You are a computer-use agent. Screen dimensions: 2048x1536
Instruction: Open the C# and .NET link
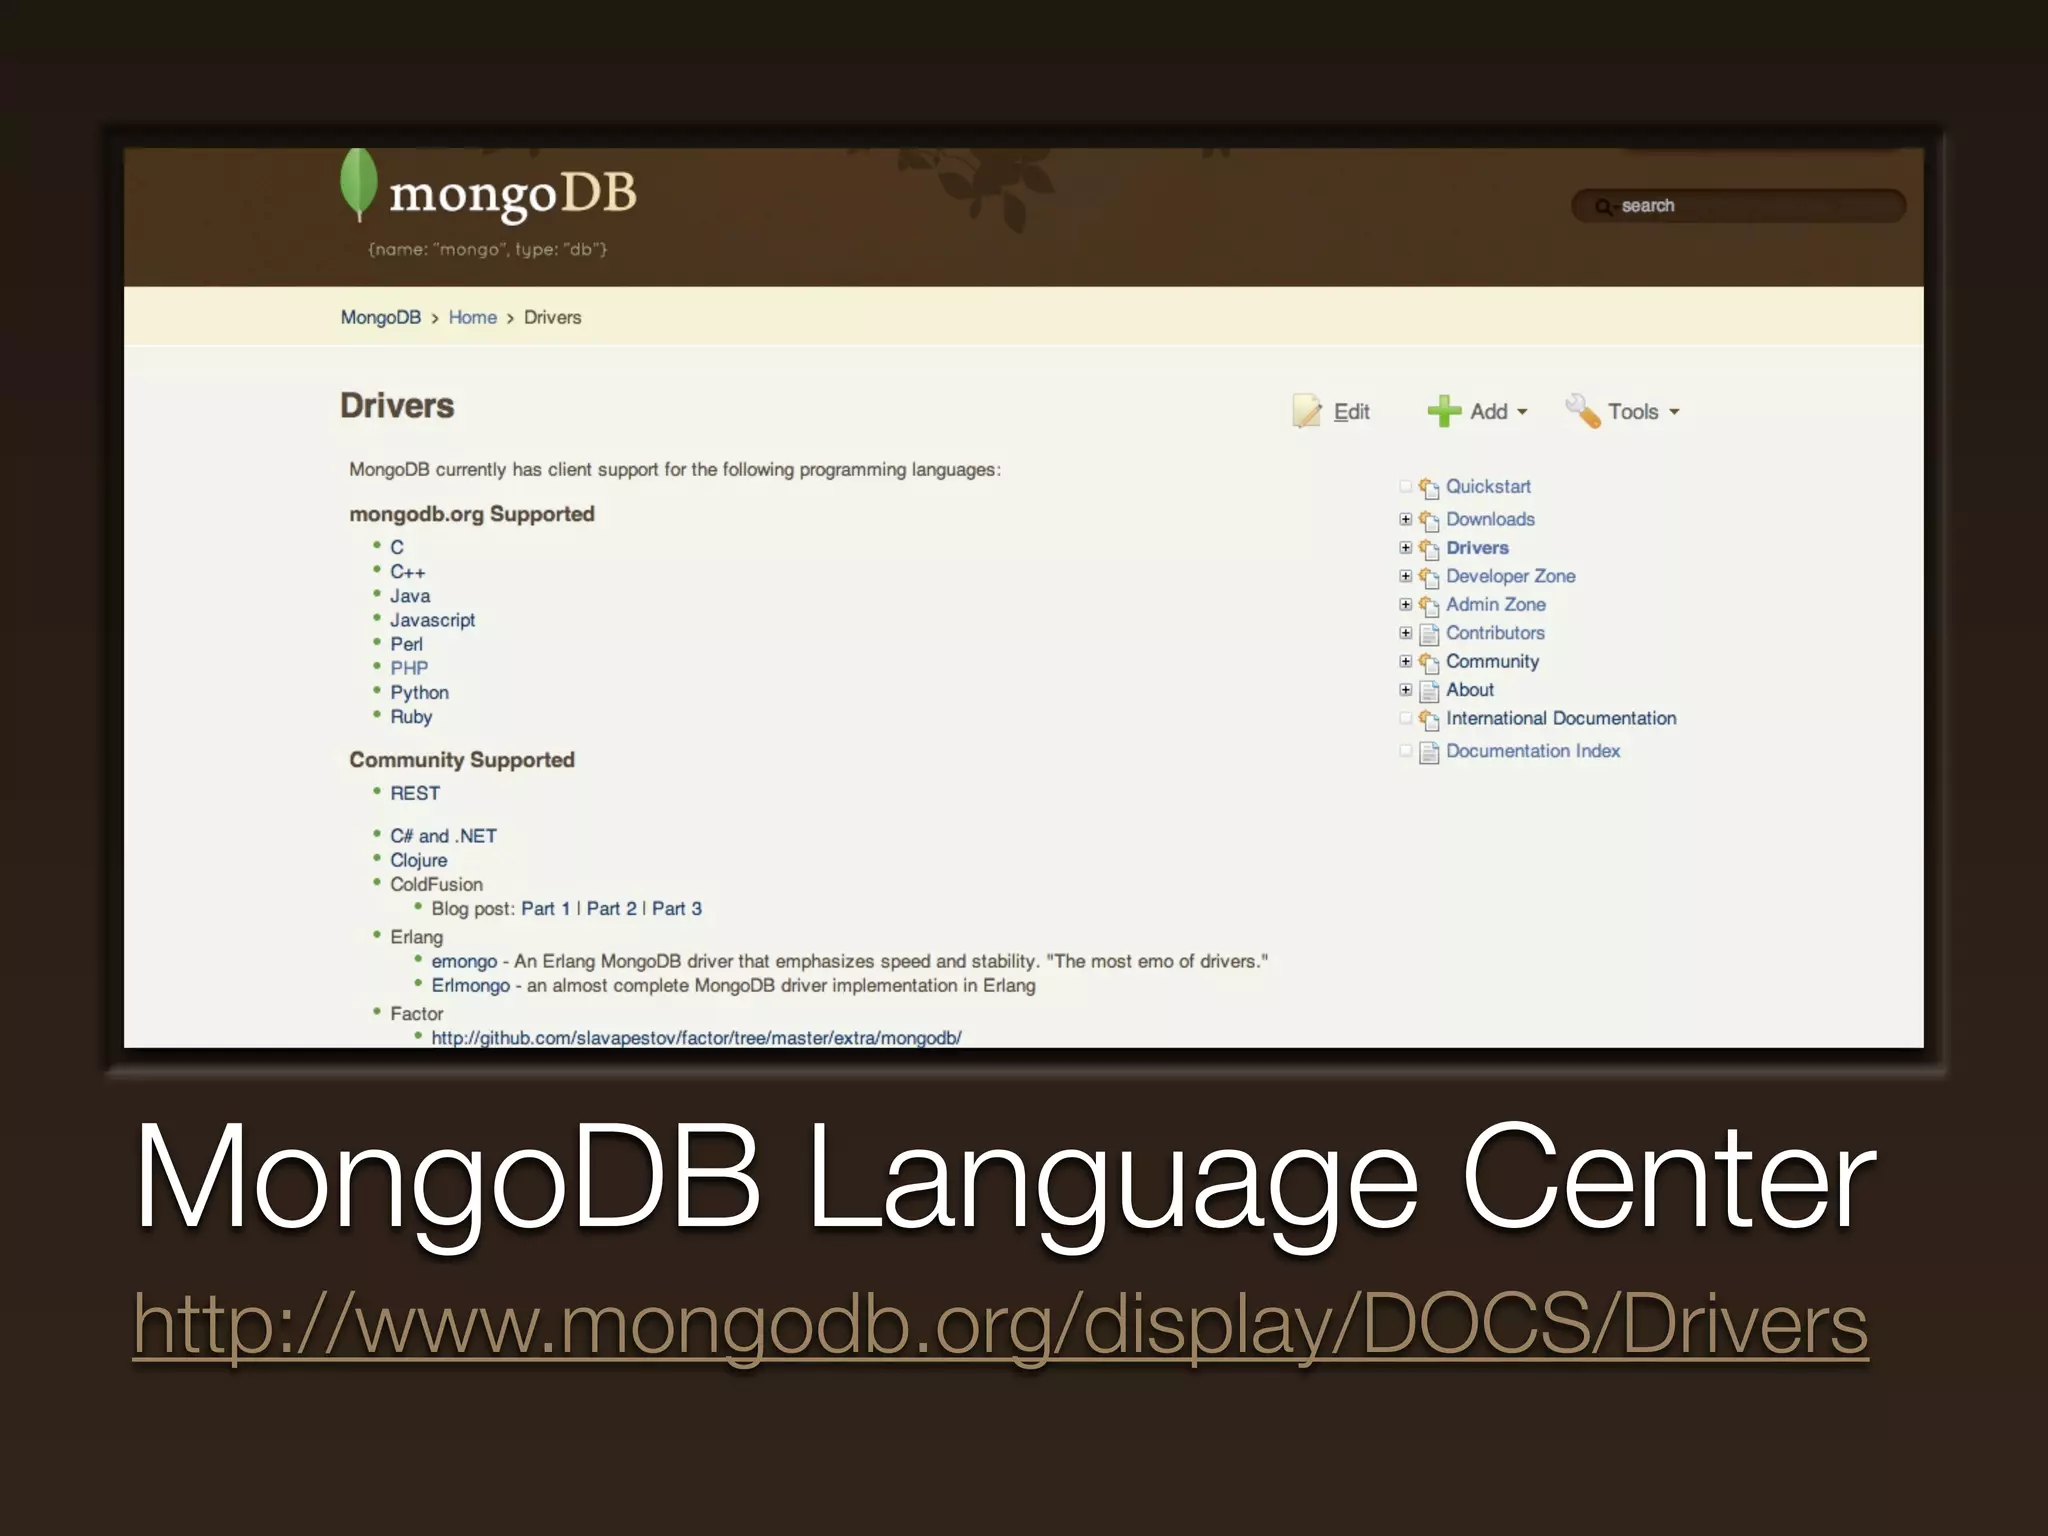point(443,836)
